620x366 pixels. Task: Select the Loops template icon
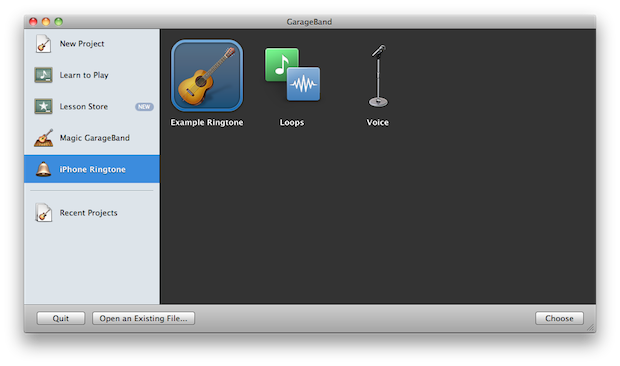pos(292,74)
